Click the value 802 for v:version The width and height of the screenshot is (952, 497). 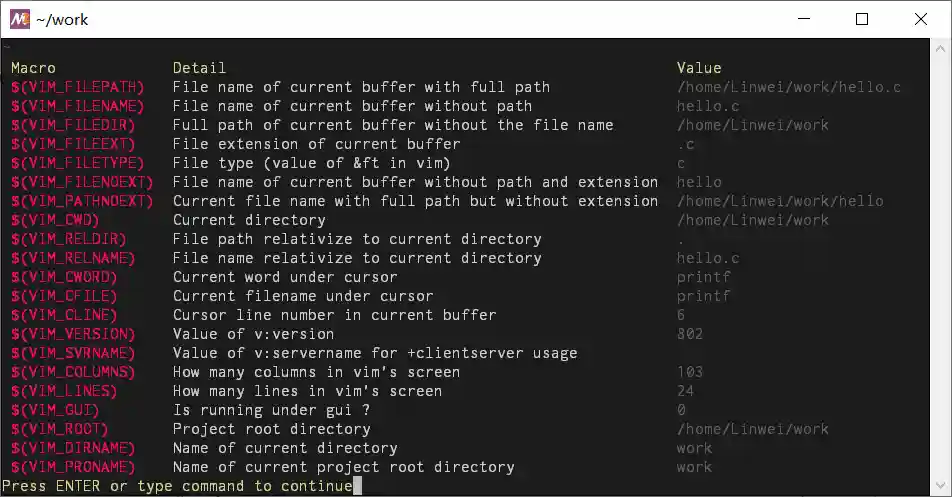[x=690, y=334]
